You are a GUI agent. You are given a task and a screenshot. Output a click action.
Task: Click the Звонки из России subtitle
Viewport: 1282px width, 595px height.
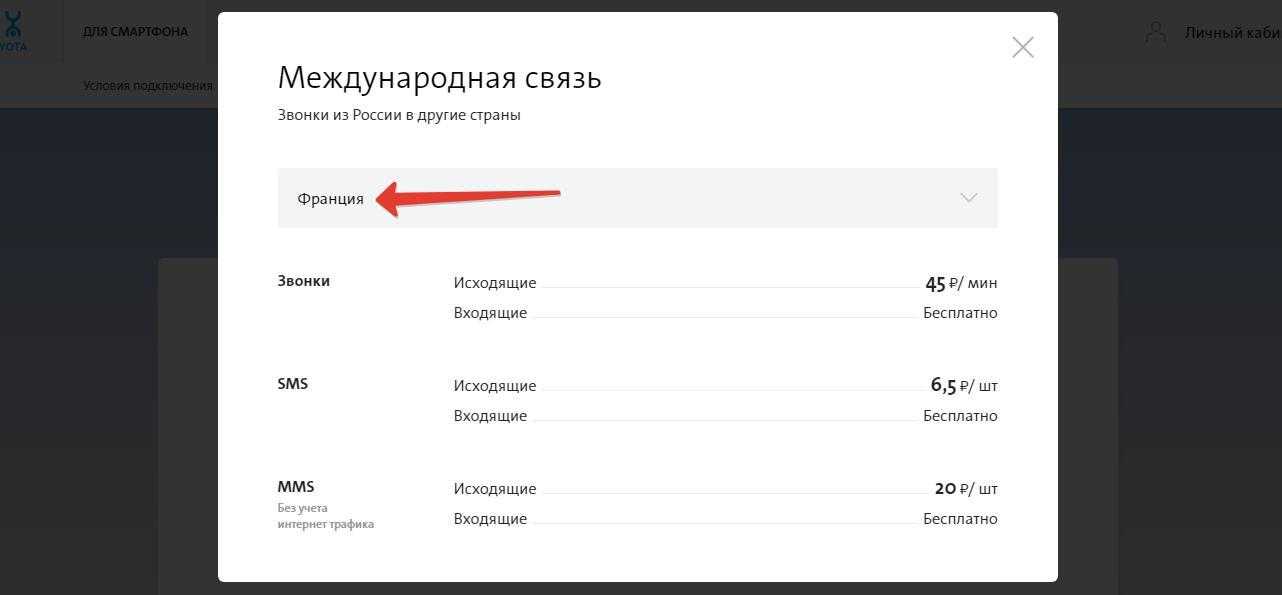click(399, 115)
